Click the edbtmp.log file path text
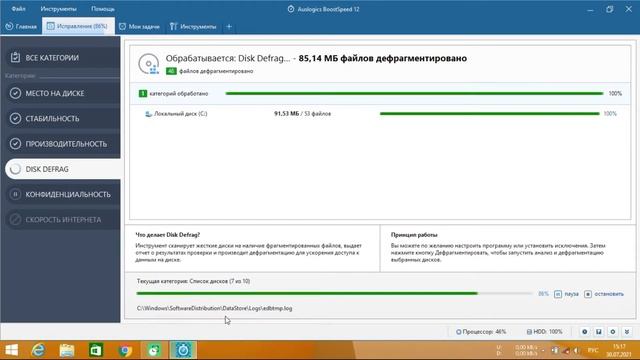640x360 pixels. pyautogui.click(x=214, y=308)
